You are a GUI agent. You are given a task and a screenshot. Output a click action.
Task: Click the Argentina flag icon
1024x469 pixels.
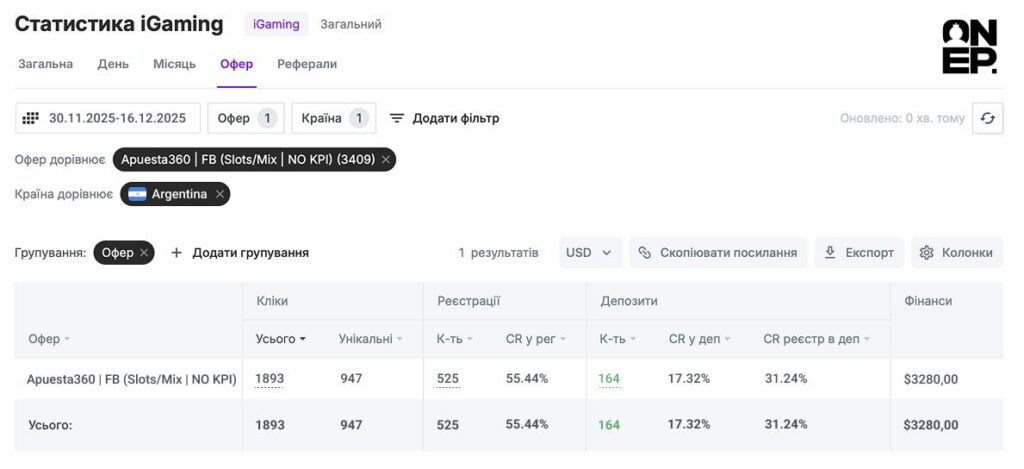137,194
